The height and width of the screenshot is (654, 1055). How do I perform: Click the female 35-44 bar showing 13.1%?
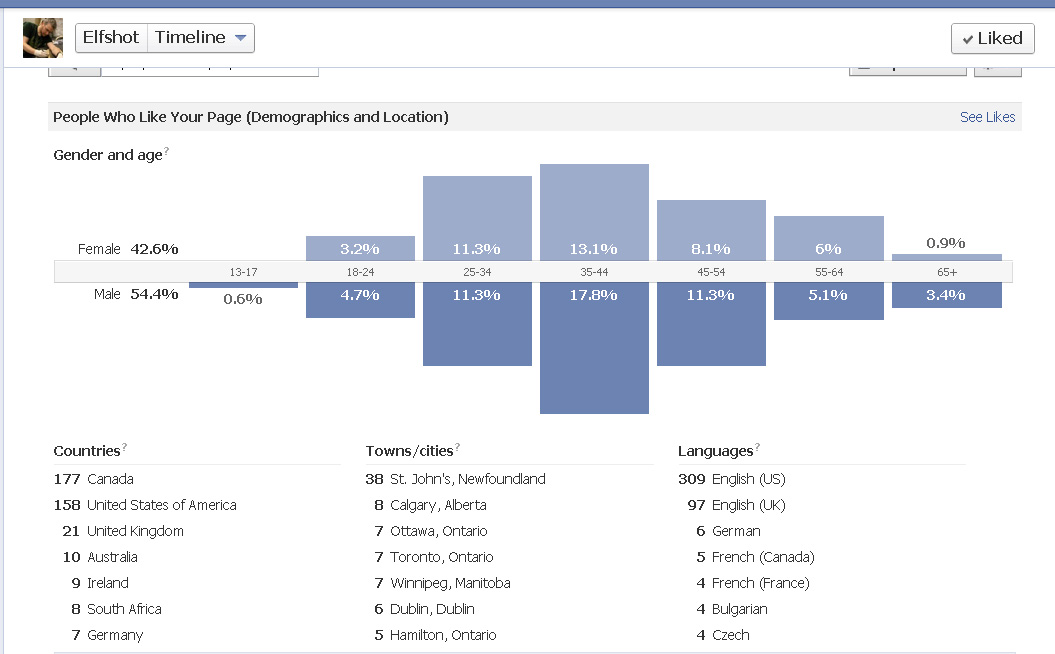[x=594, y=212]
